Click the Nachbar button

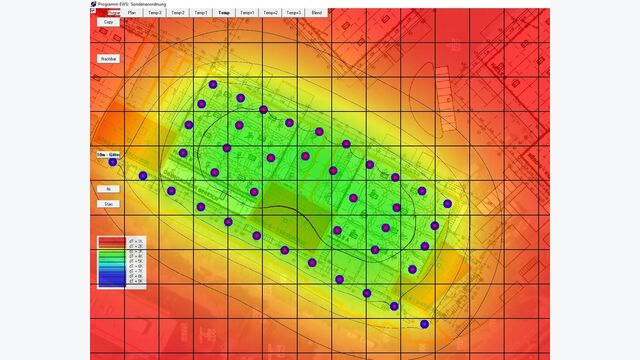tap(109, 59)
